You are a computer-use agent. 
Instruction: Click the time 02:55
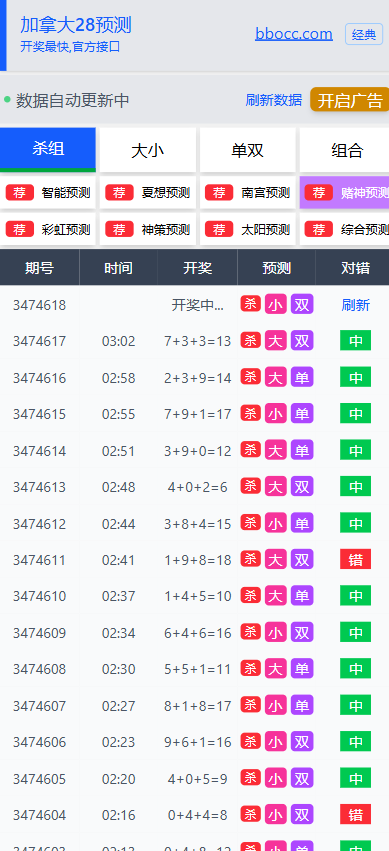pos(118,414)
